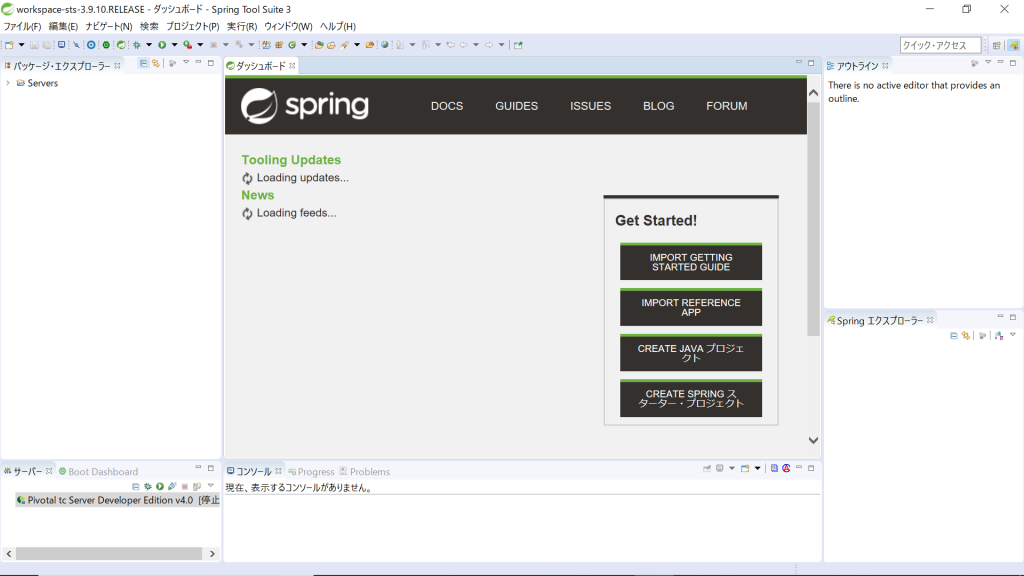
Task: Click the Create Java プロジェクト button
Action: [691, 353]
